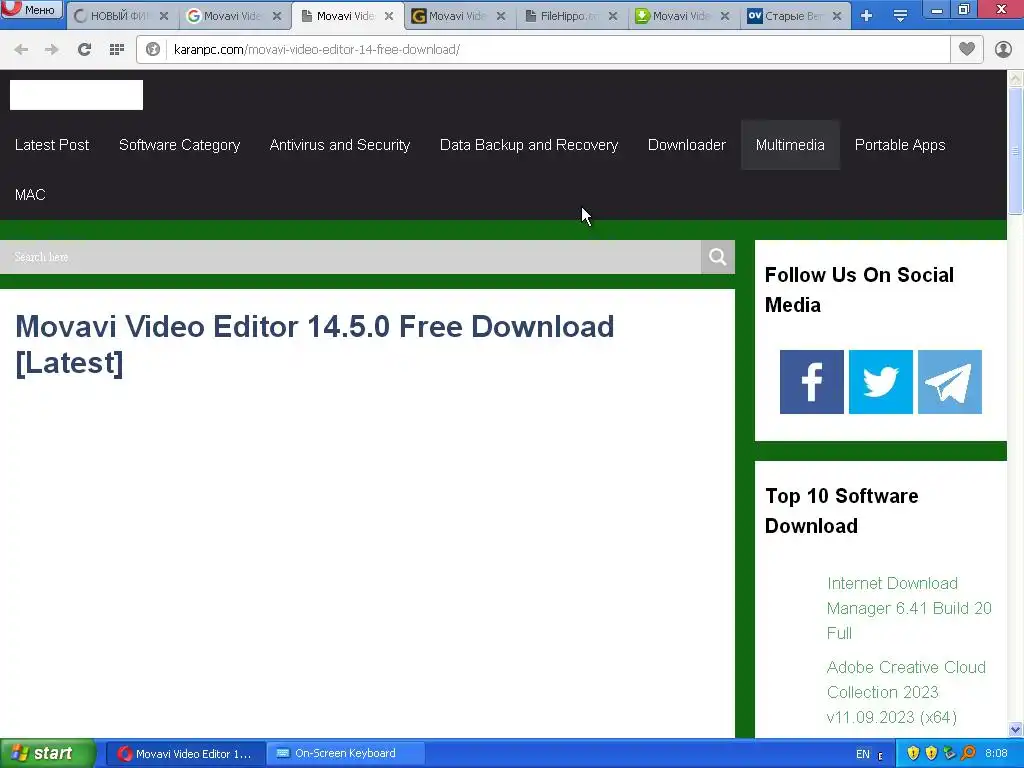This screenshot has width=1024, height=768.
Task: Open the MAC category
Action: tap(30, 195)
